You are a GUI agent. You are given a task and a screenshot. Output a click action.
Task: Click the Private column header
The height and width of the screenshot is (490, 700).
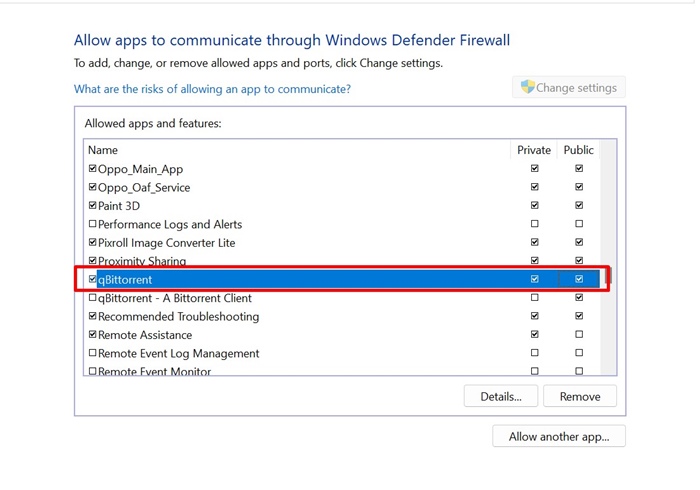pyautogui.click(x=533, y=150)
